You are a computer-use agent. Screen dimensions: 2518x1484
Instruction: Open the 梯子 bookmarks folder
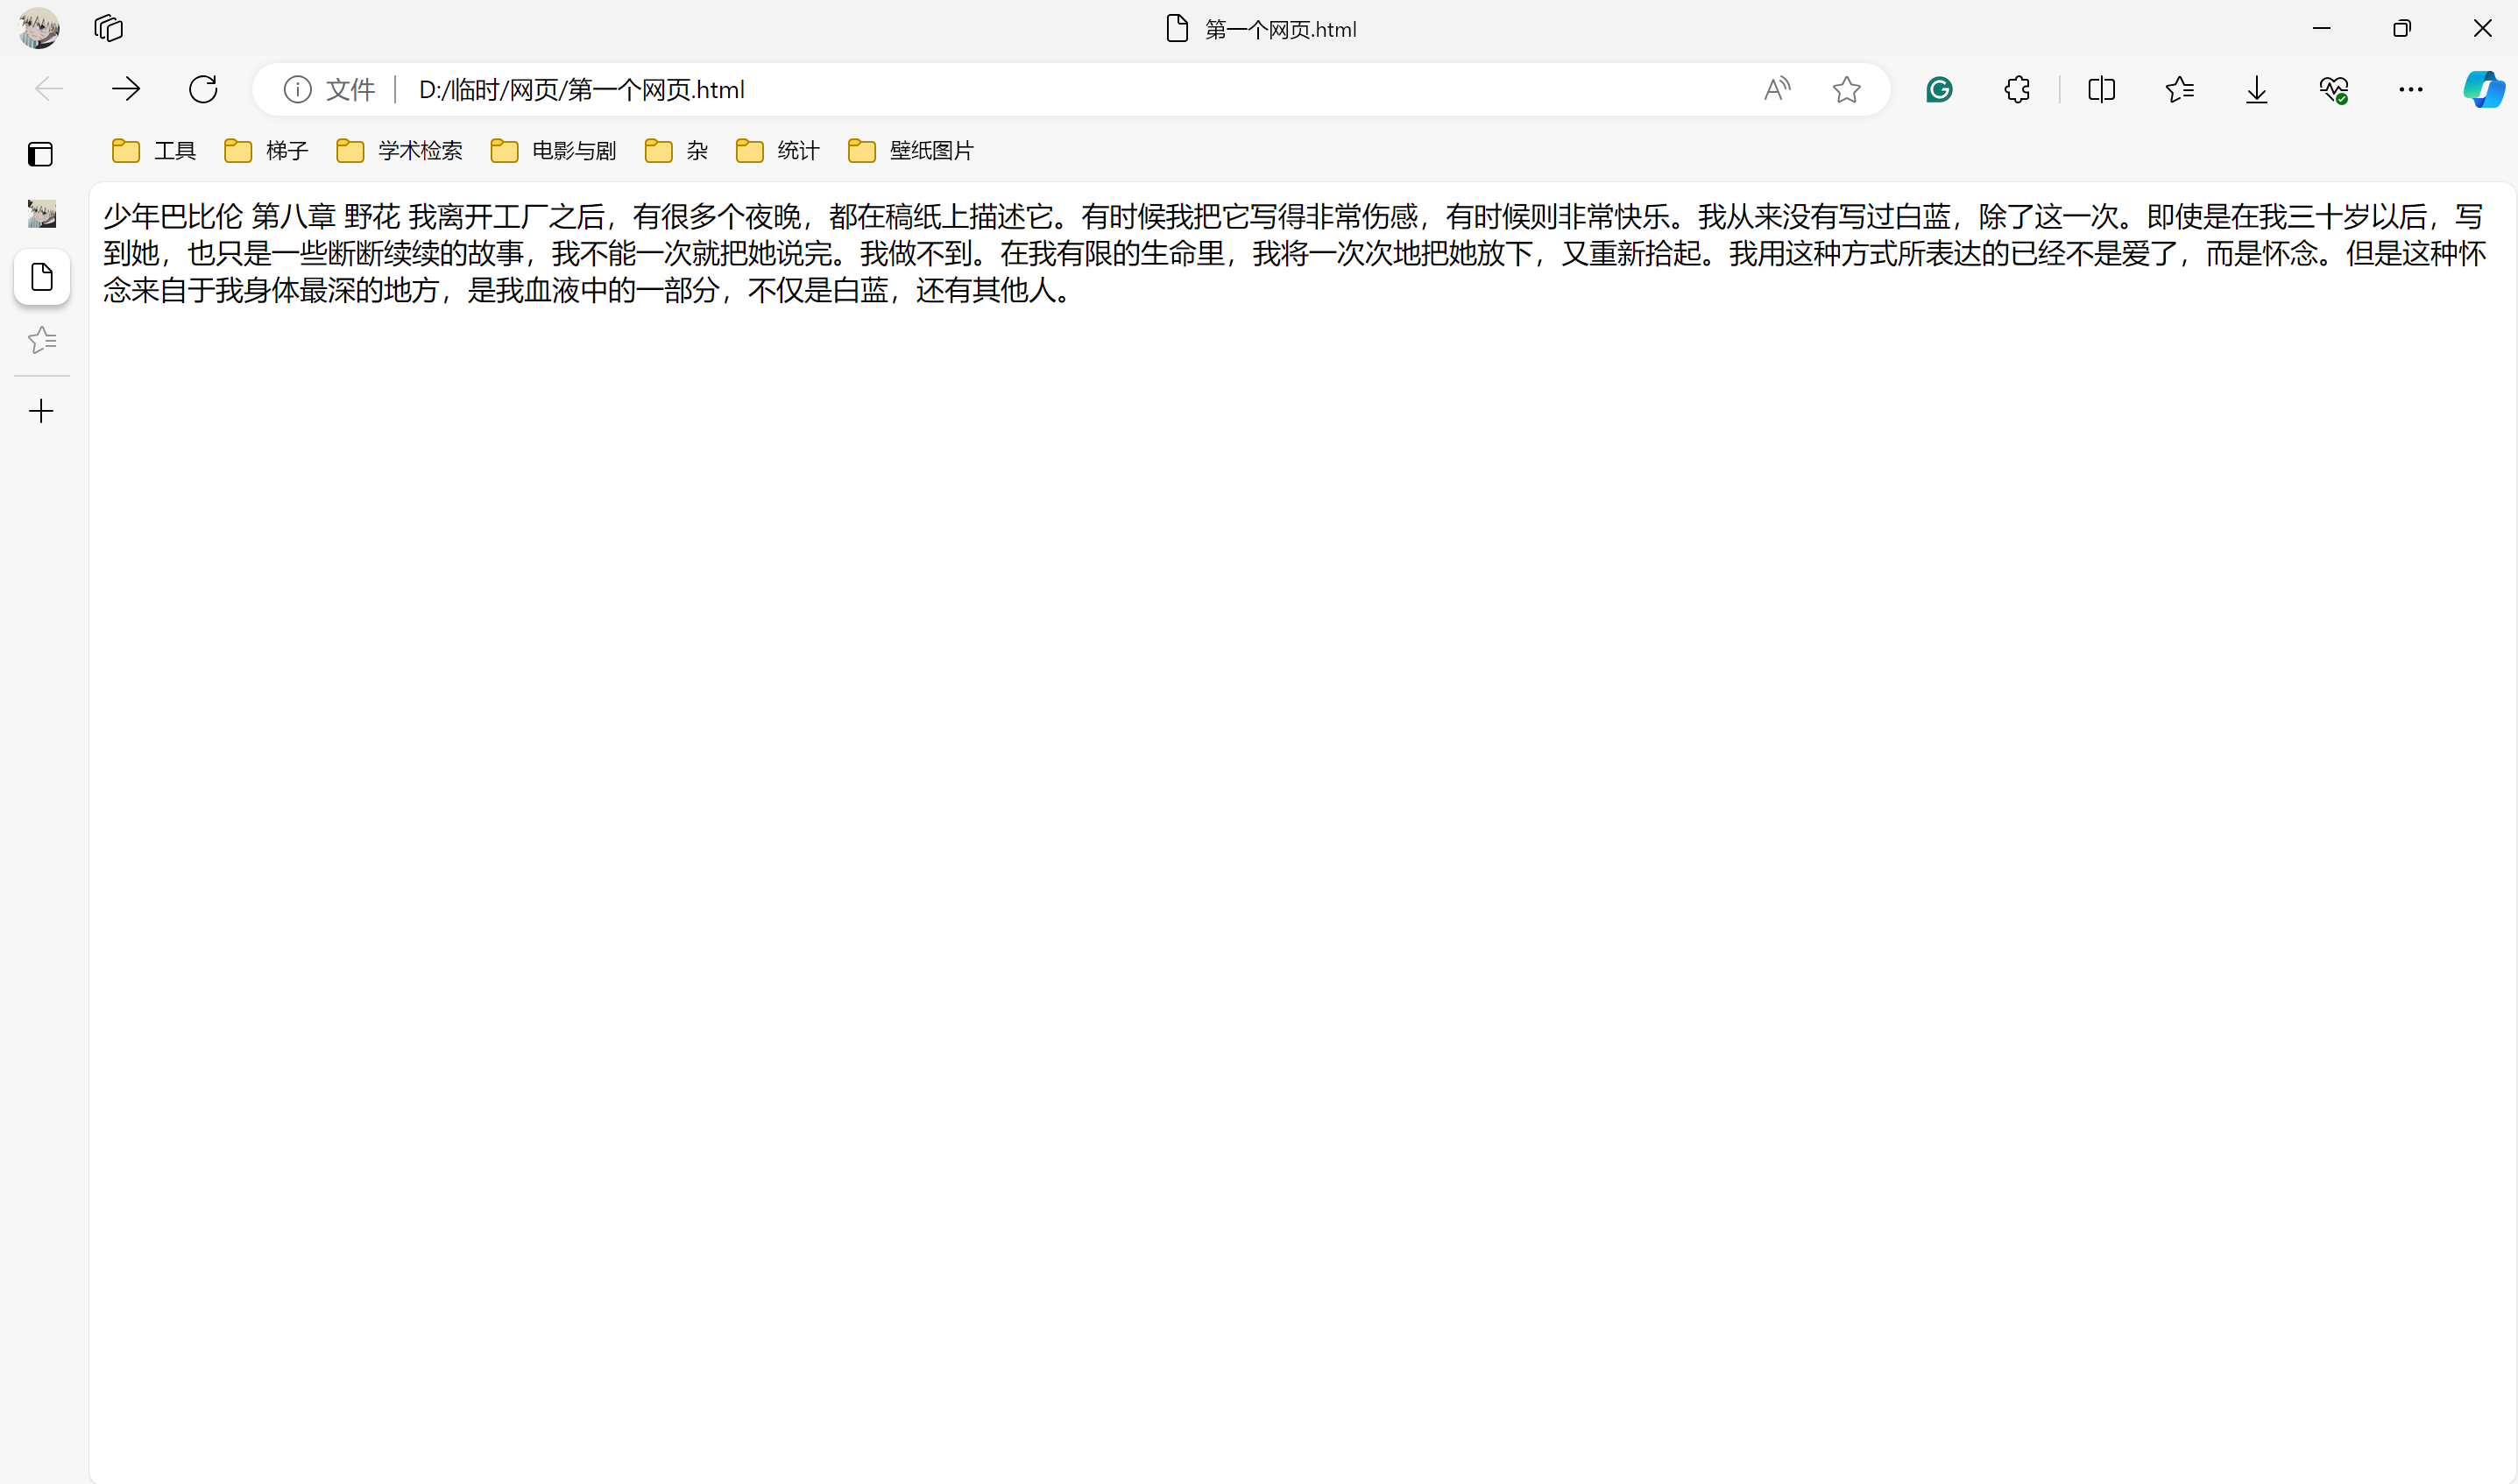click(266, 150)
